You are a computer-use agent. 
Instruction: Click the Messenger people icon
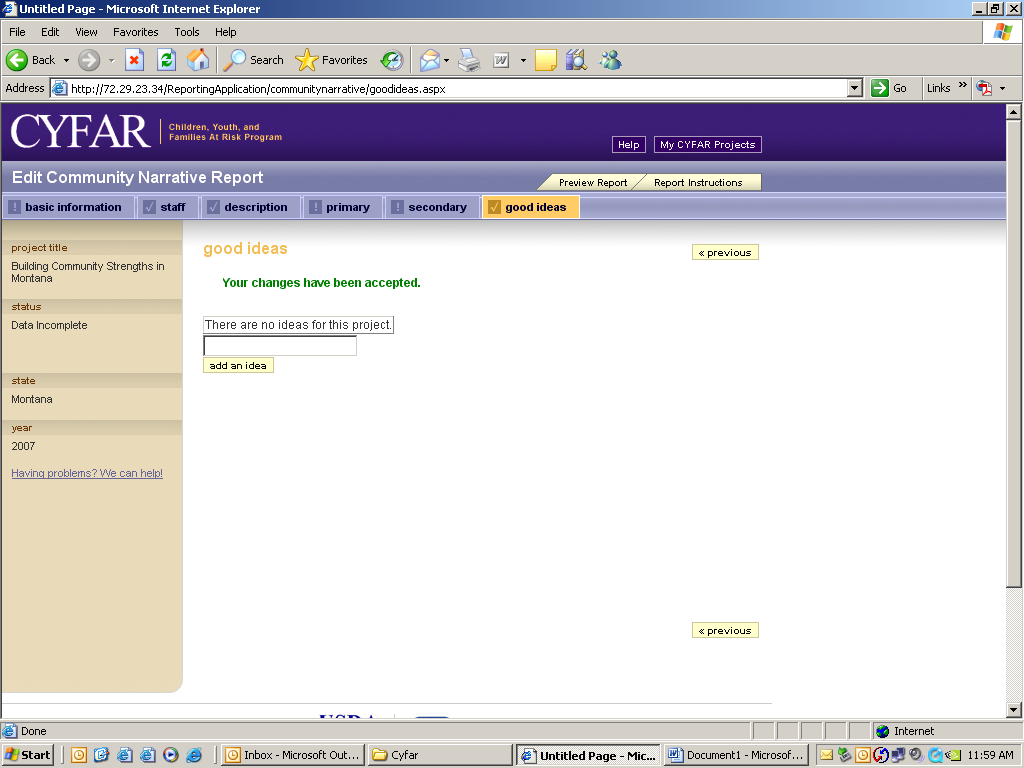pos(610,60)
